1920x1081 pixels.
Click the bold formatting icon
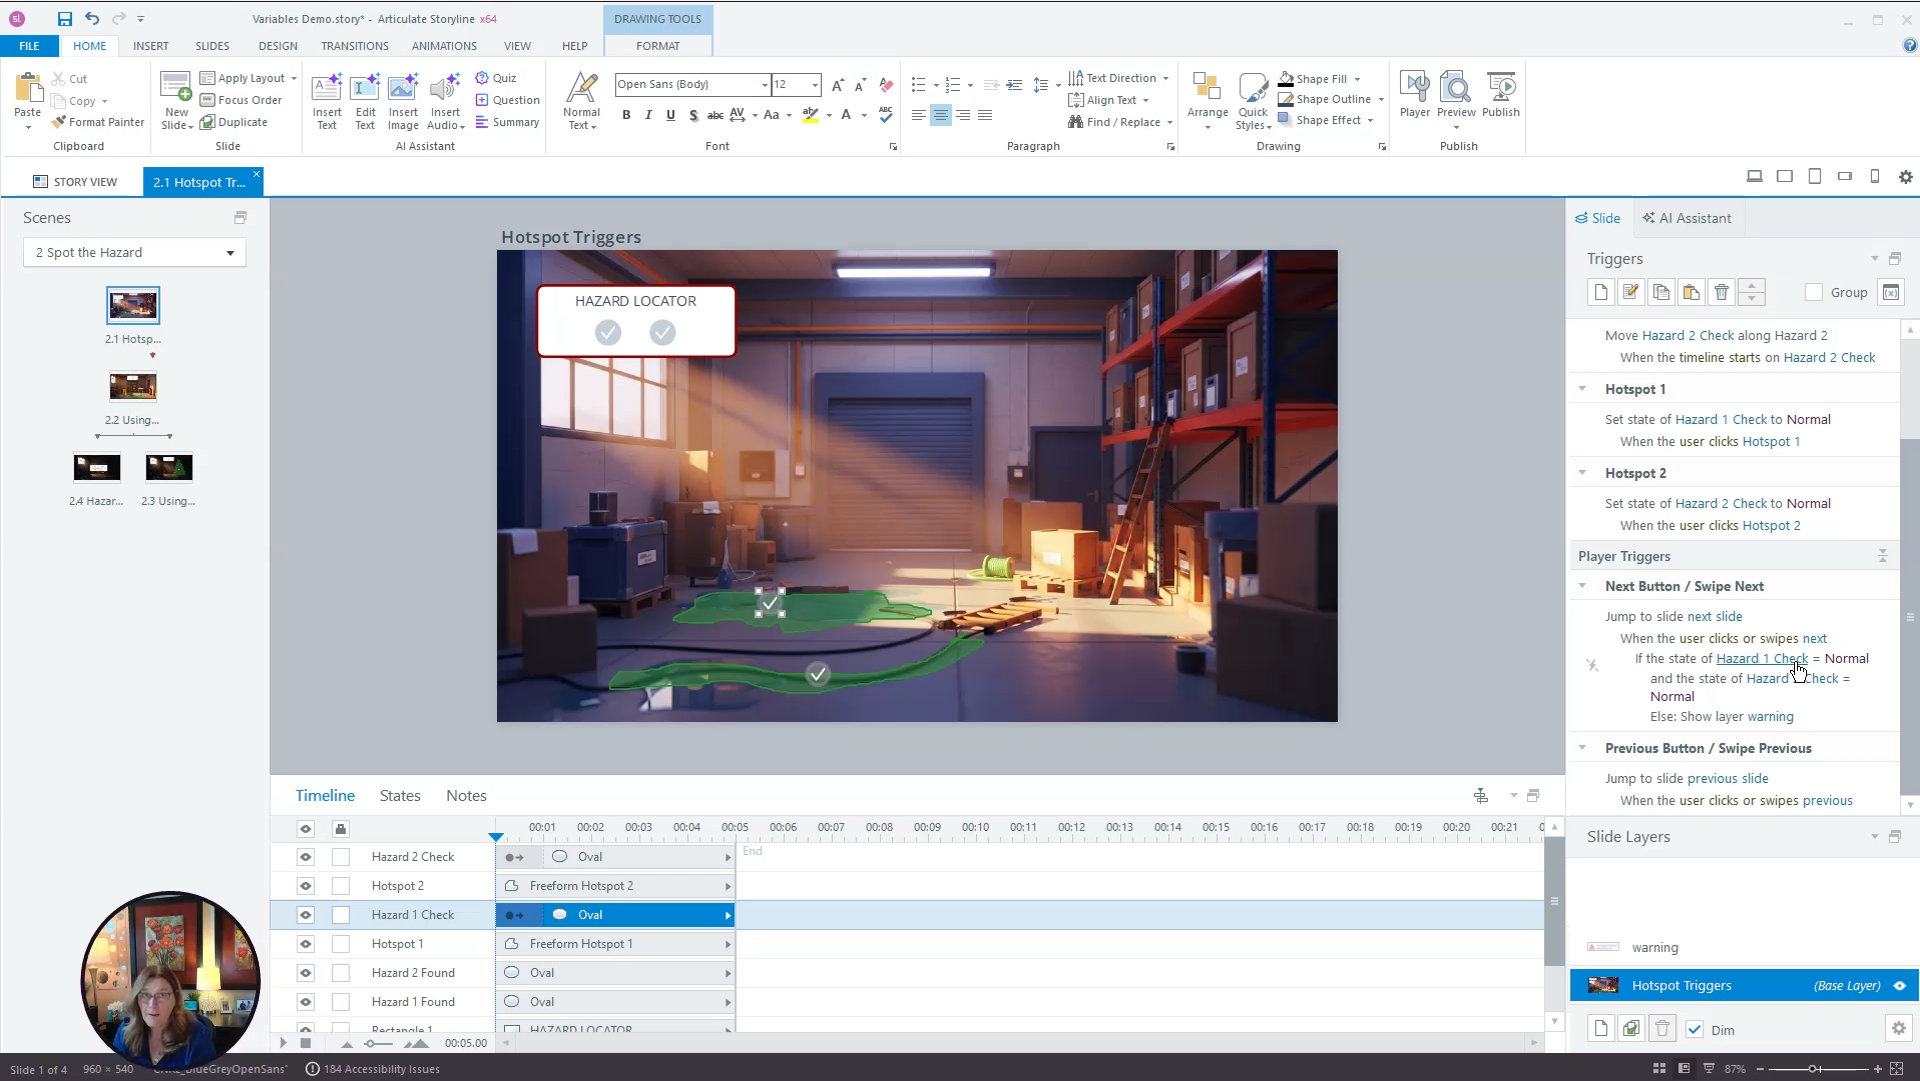(626, 115)
